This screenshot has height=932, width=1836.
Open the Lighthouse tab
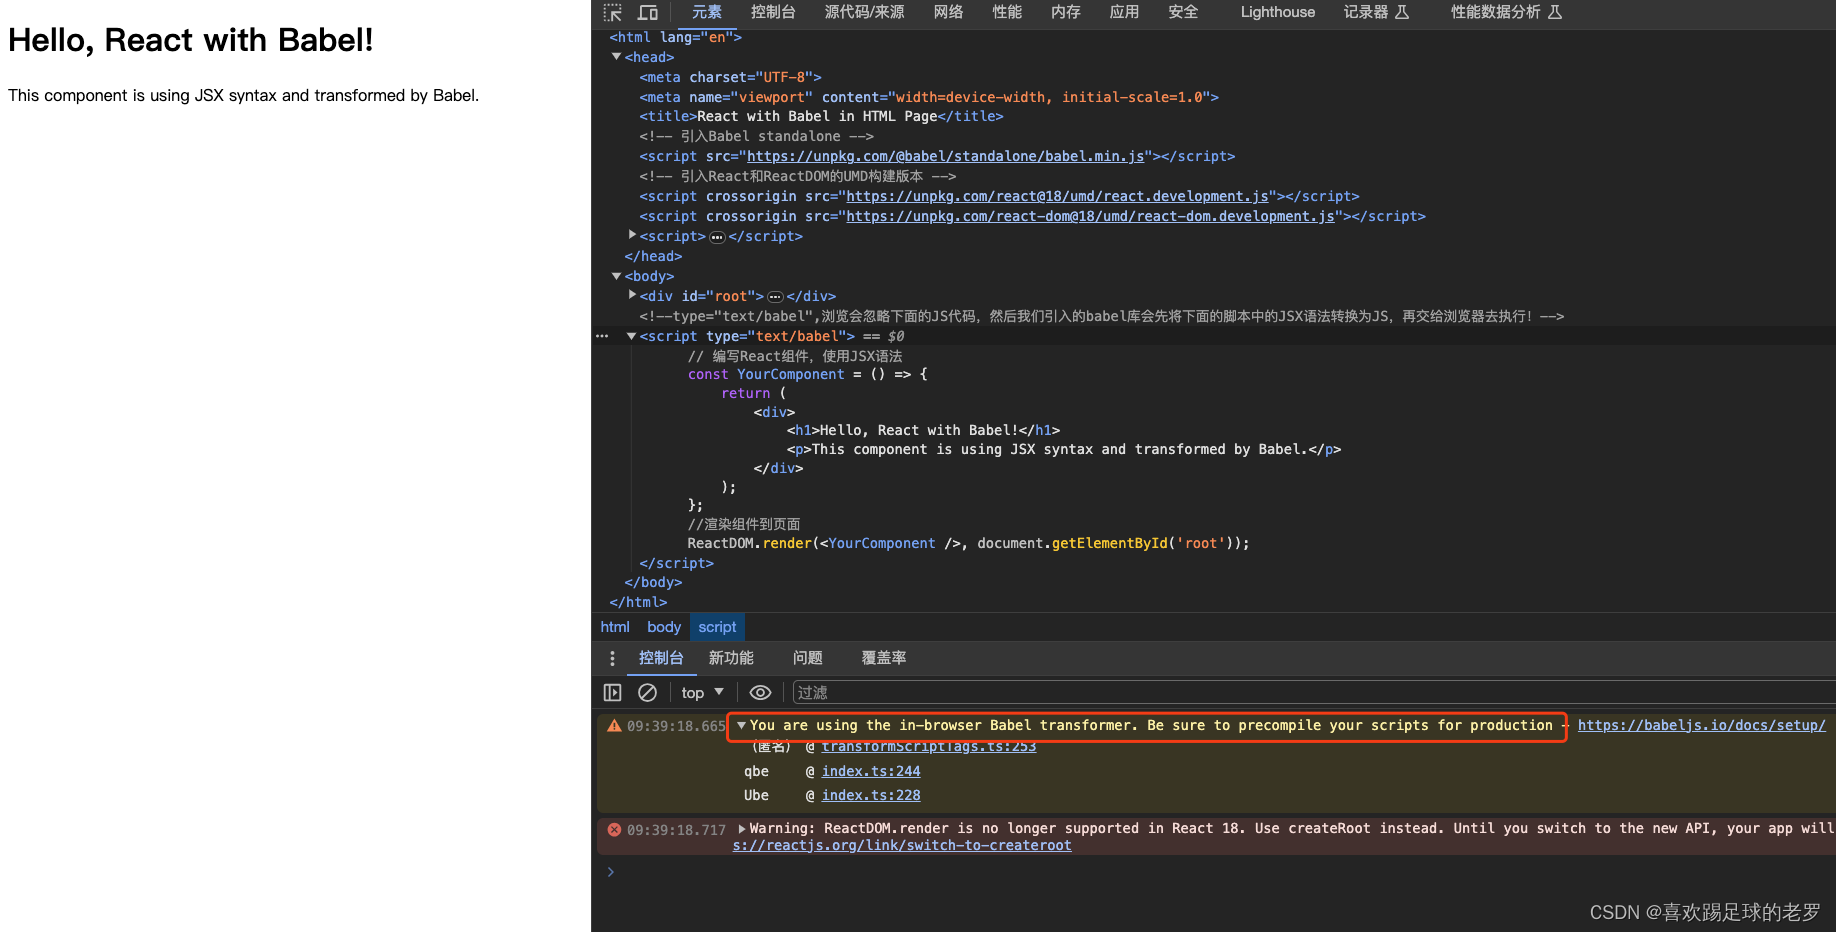1278,12
